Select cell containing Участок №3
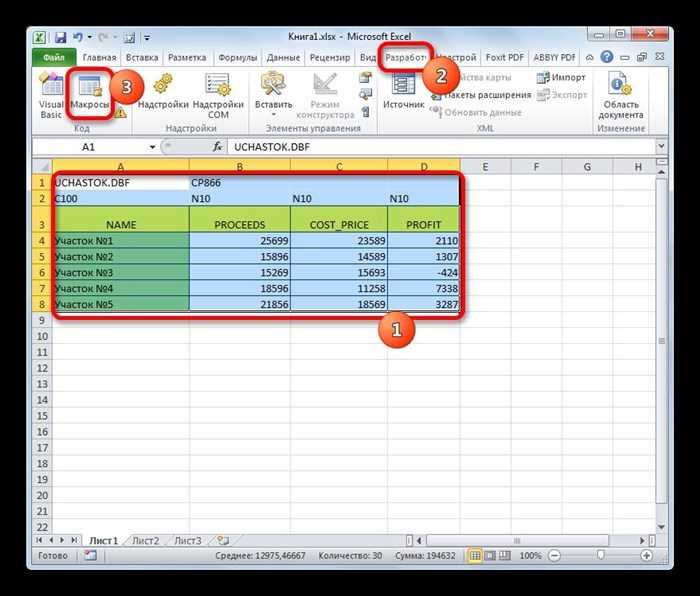The height and width of the screenshot is (596, 700). pyautogui.click(x=121, y=272)
